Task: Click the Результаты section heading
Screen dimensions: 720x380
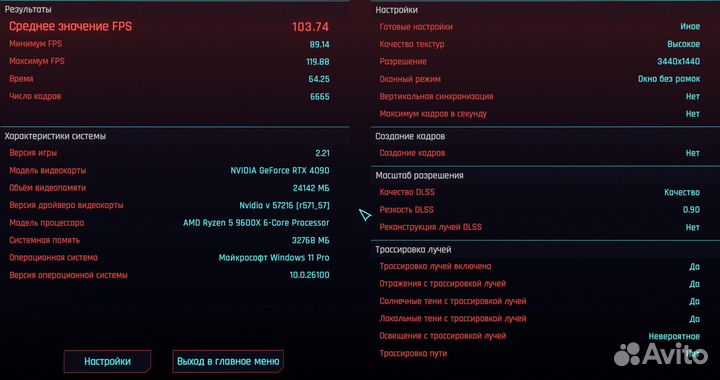Action: [28, 9]
